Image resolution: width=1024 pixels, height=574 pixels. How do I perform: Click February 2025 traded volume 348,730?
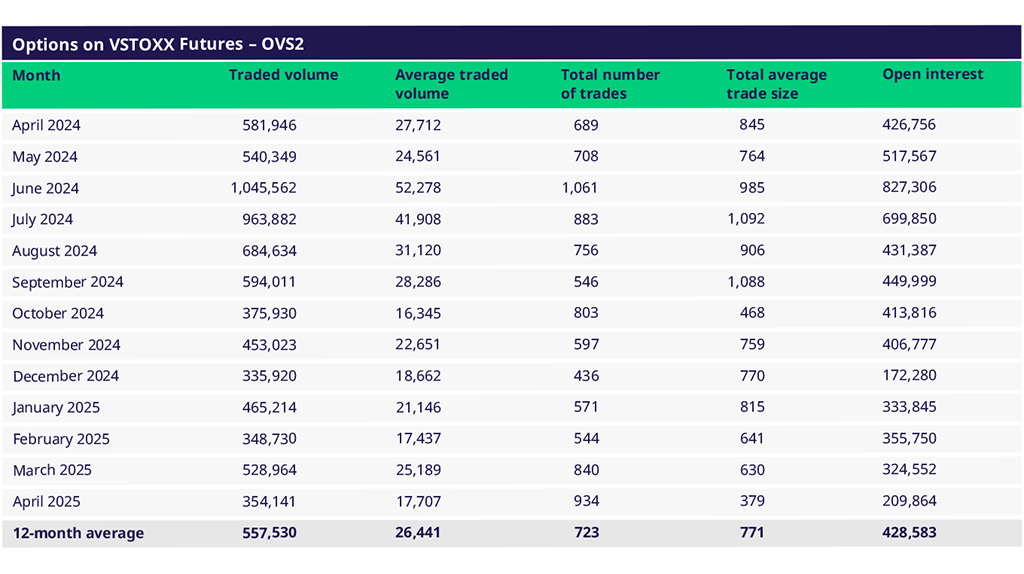click(x=269, y=439)
